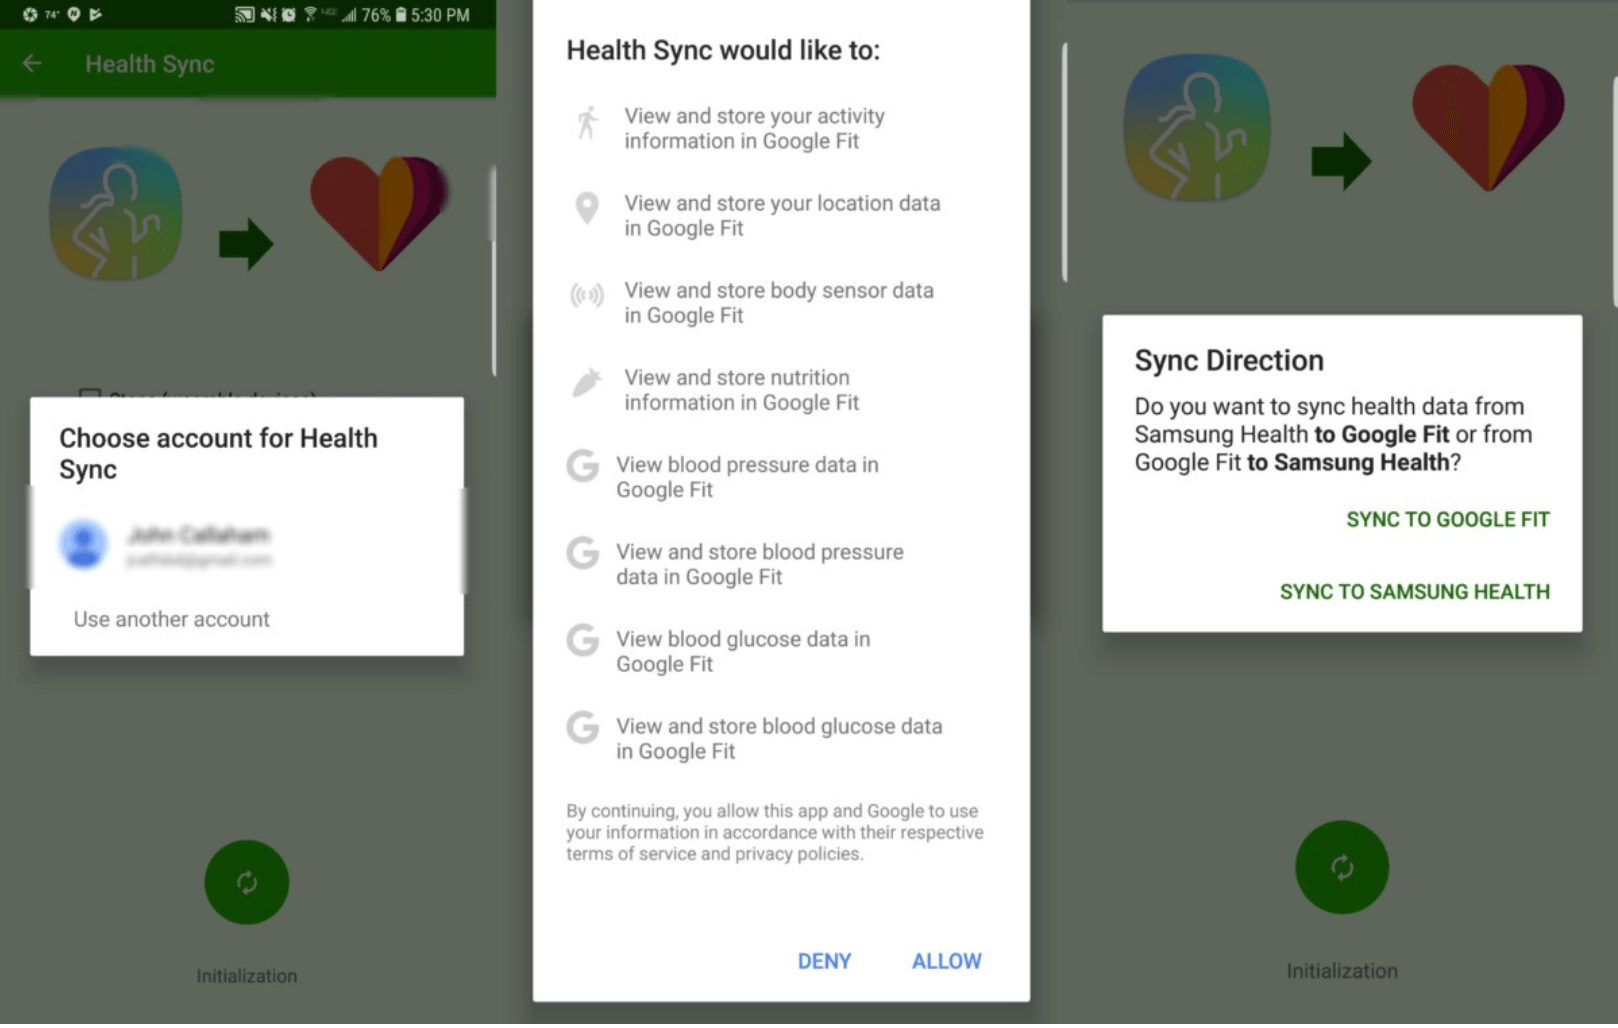The width and height of the screenshot is (1618, 1028).
Task: Tap the activity walking-person permission icon
Action: pyautogui.click(x=588, y=123)
